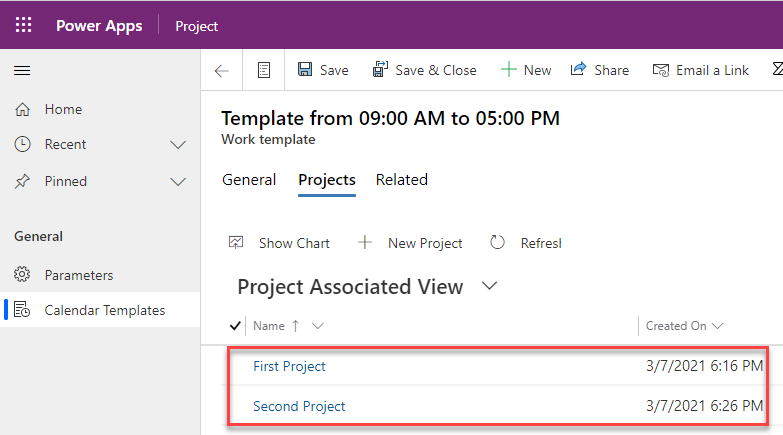The height and width of the screenshot is (435, 783).
Task: Toggle the select-all checkmark in grid header
Action: 235,325
